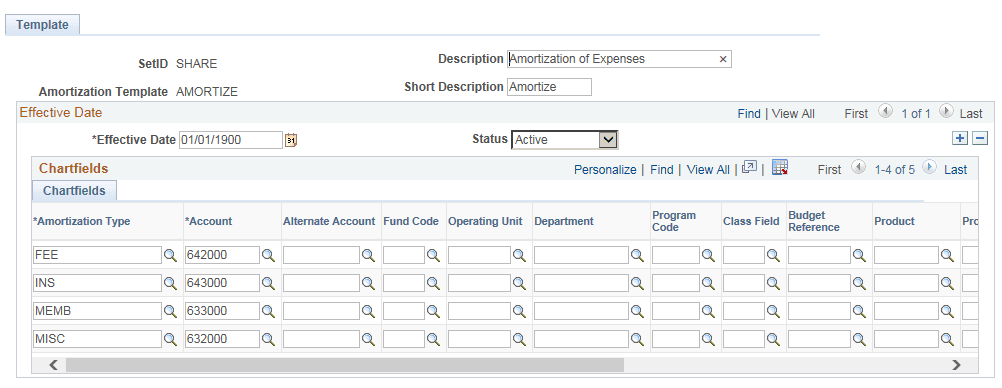Click the horizontal scrollbar thumb
Screen dimensions: 1002x388
coord(344,365)
